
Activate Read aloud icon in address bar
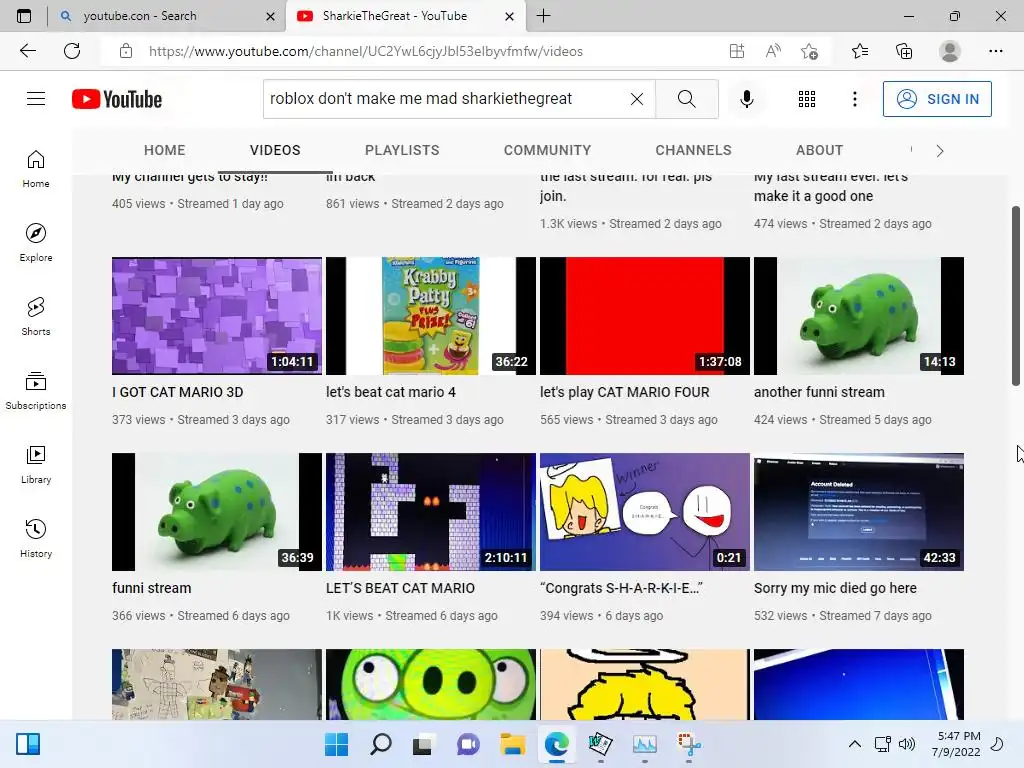(773, 51)
